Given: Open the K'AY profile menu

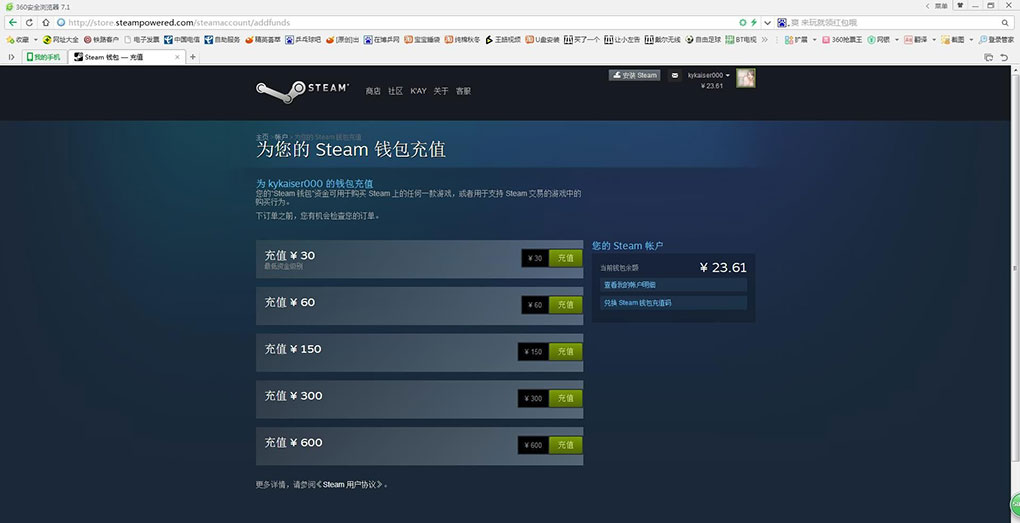Looking at the screenshot, I should [x=418, y=91].
